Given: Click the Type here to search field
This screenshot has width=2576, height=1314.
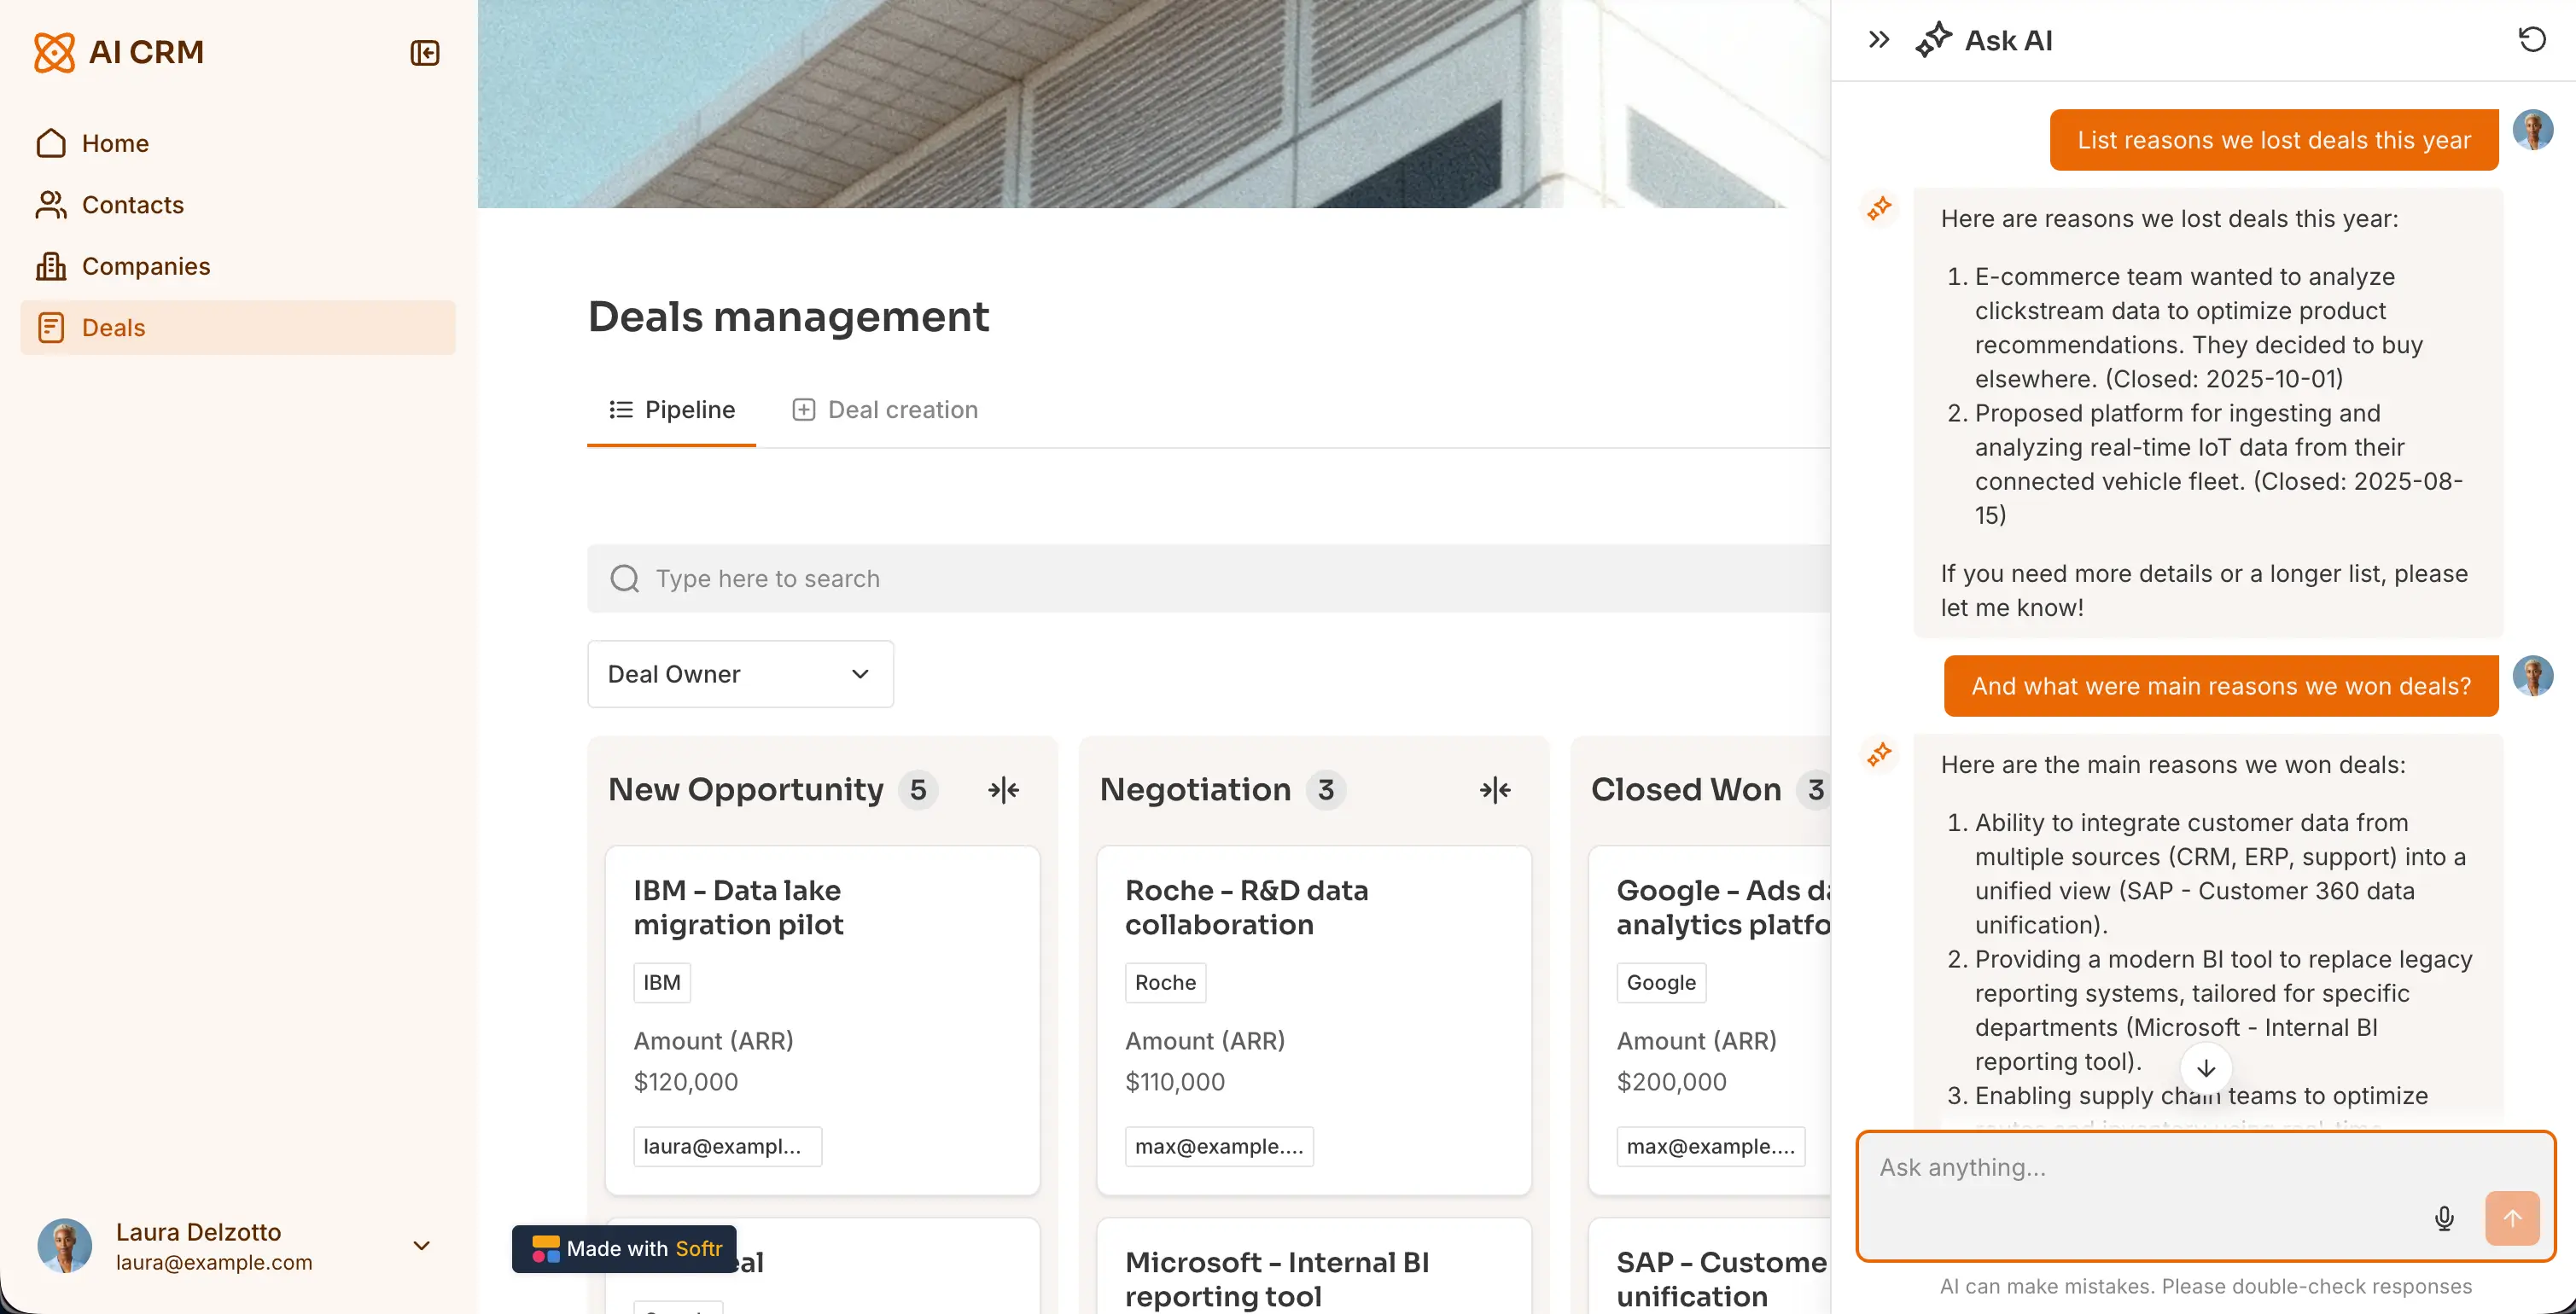Looking at the screenshot, I should [1200, 578].
